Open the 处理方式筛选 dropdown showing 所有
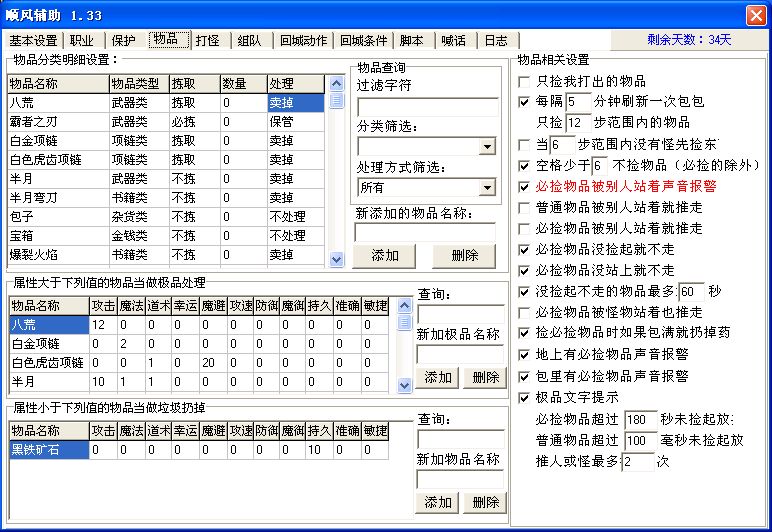Screen dimensions: 772x532 click(x=487, y=188)
